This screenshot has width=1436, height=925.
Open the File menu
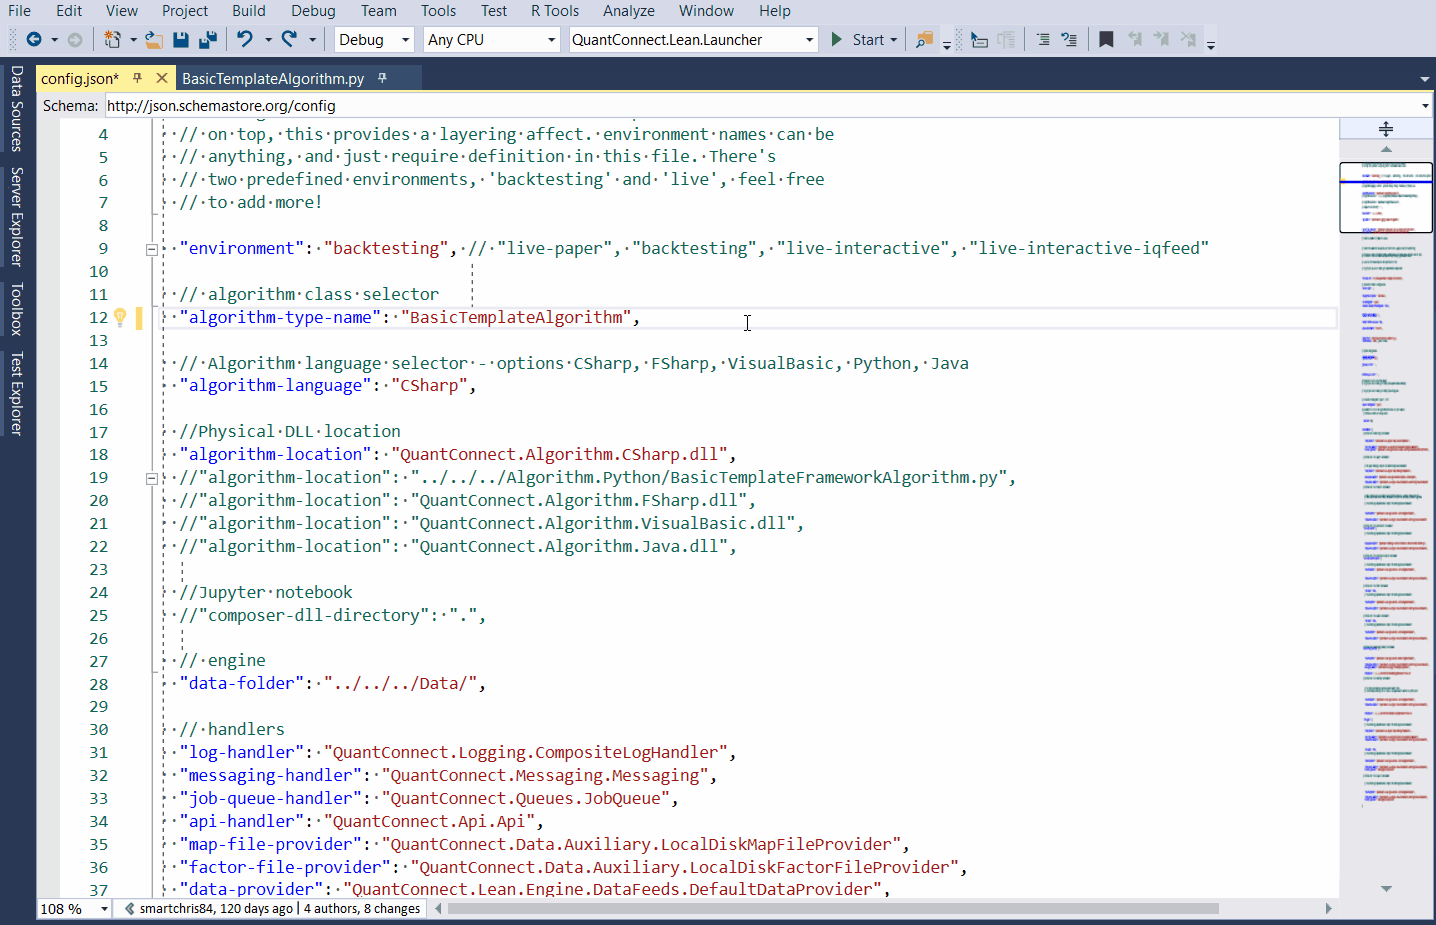[19, 11]
